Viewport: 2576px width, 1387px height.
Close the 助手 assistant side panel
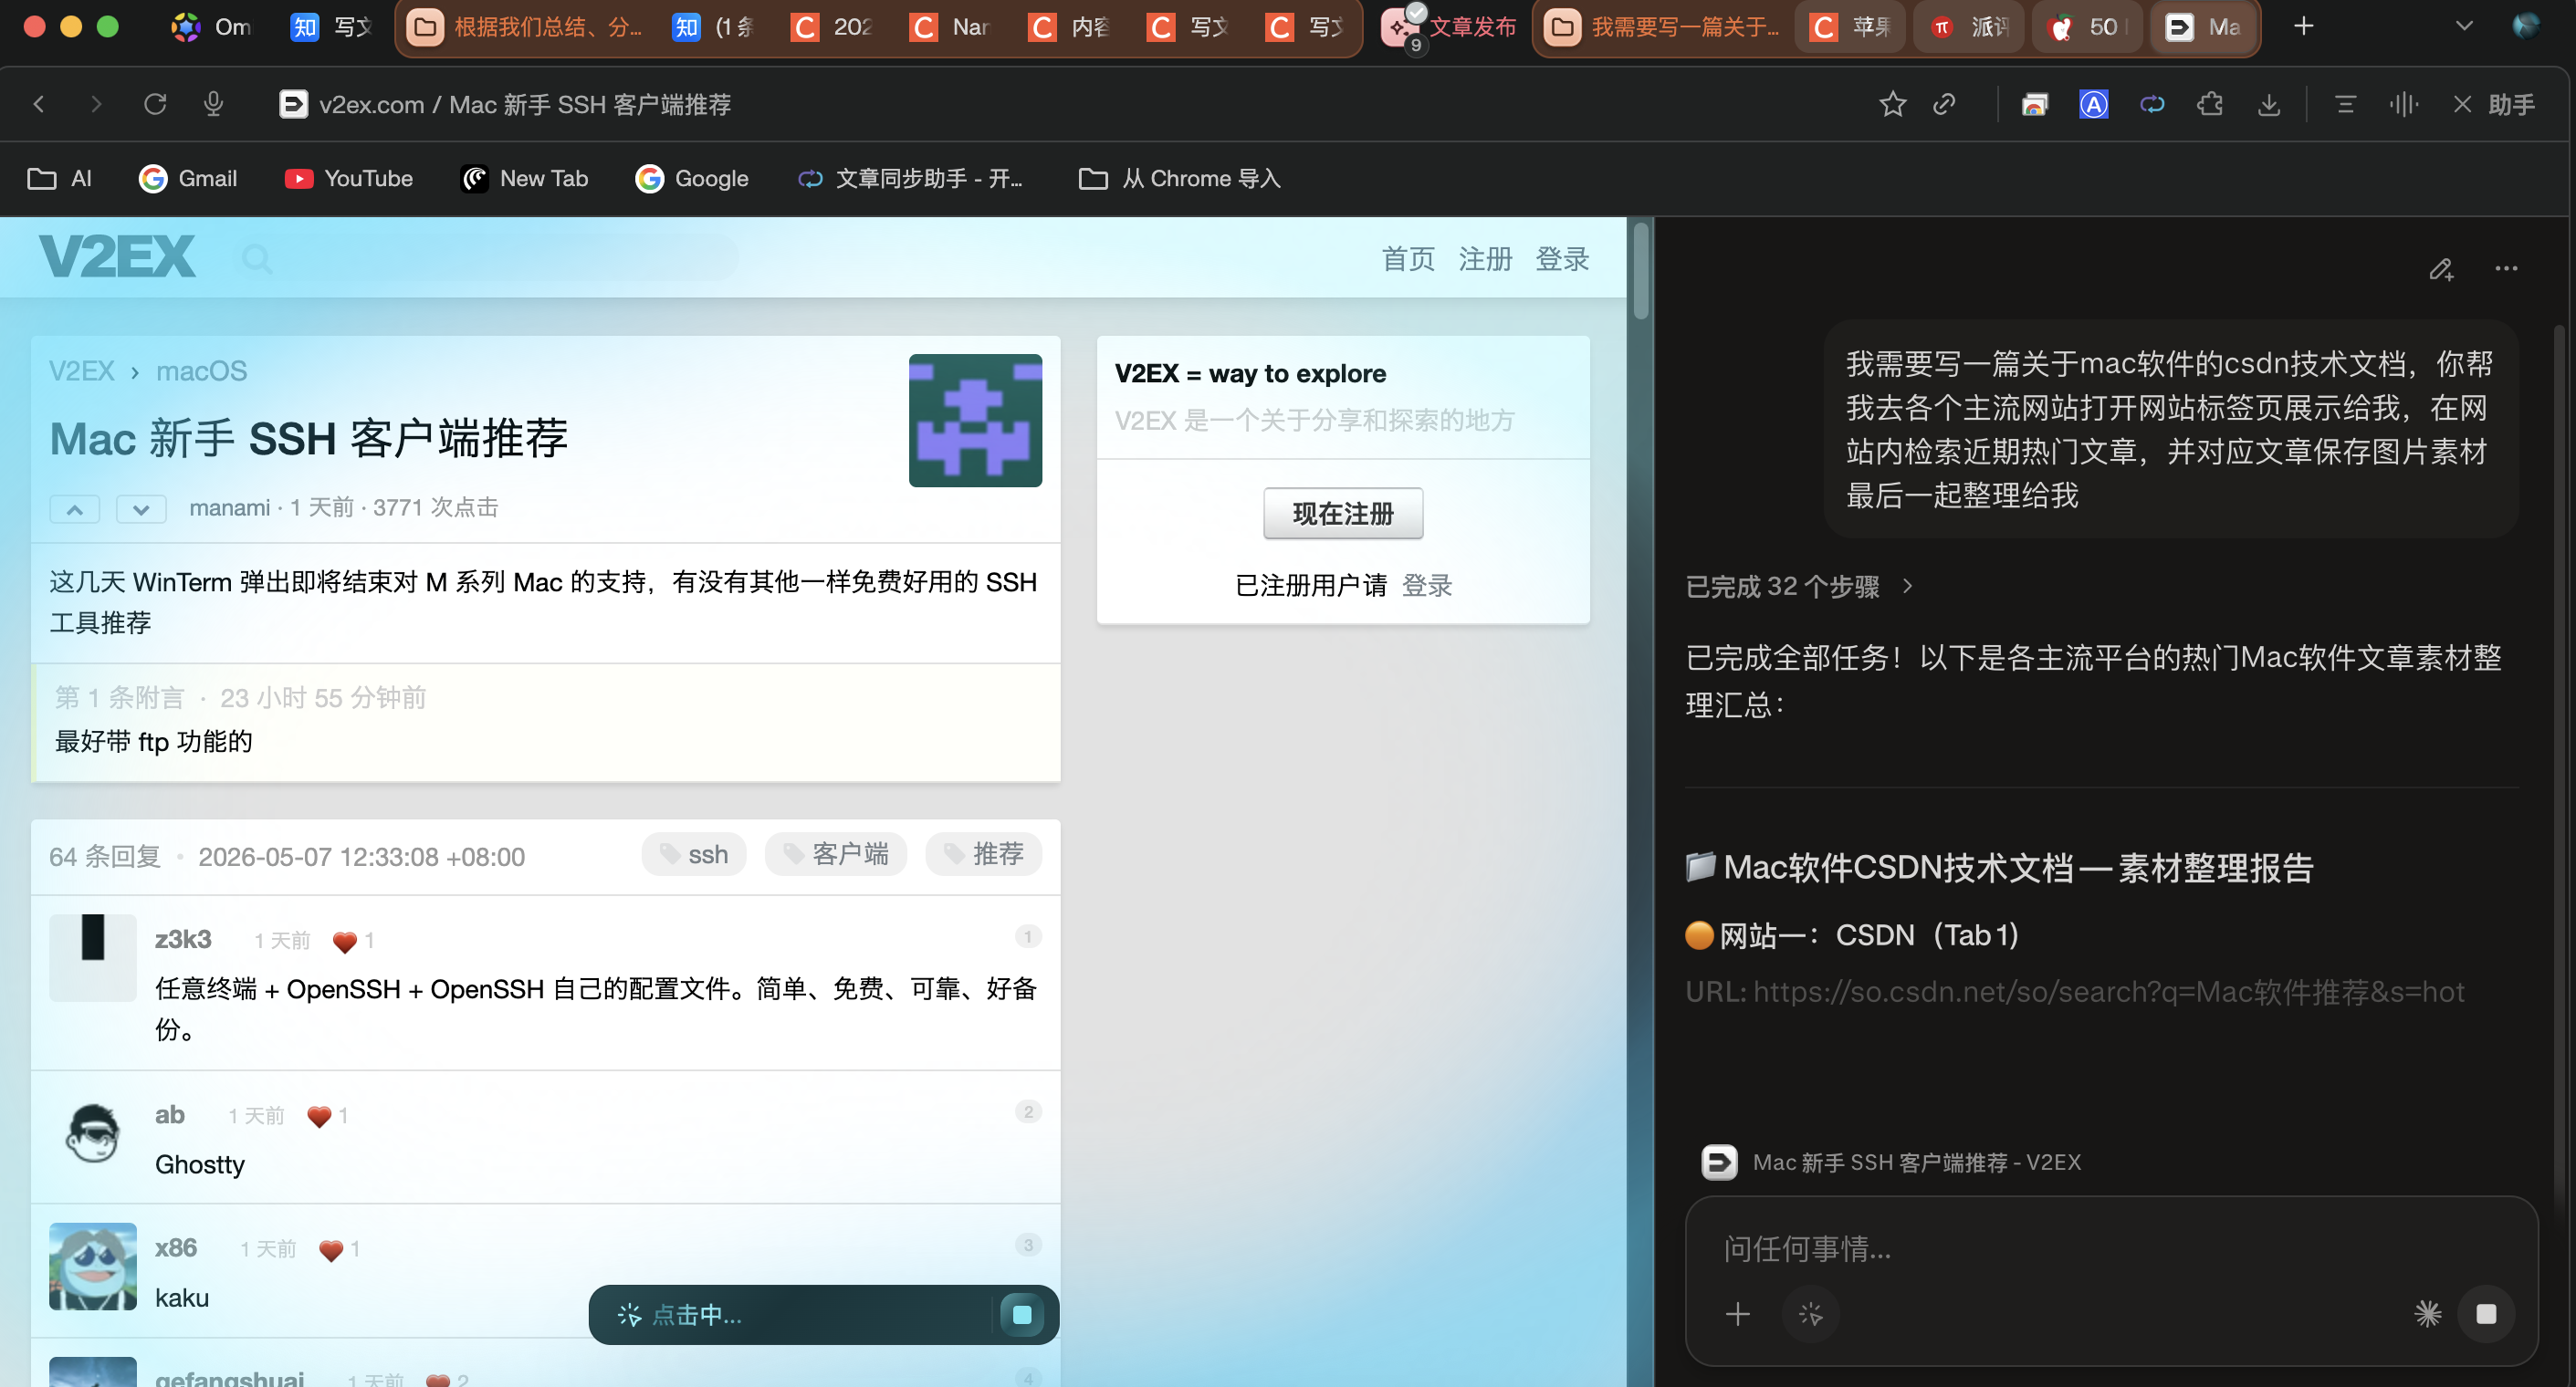(2462, 104)
